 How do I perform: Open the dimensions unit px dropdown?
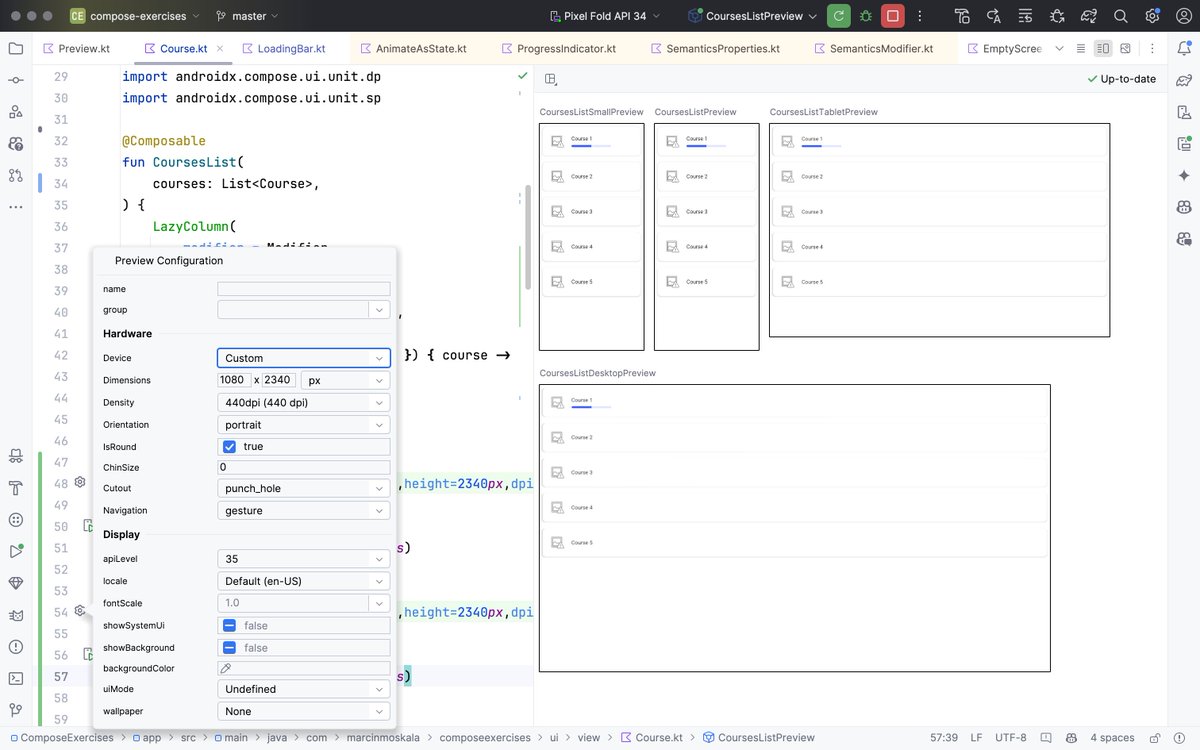coord(345,380)
